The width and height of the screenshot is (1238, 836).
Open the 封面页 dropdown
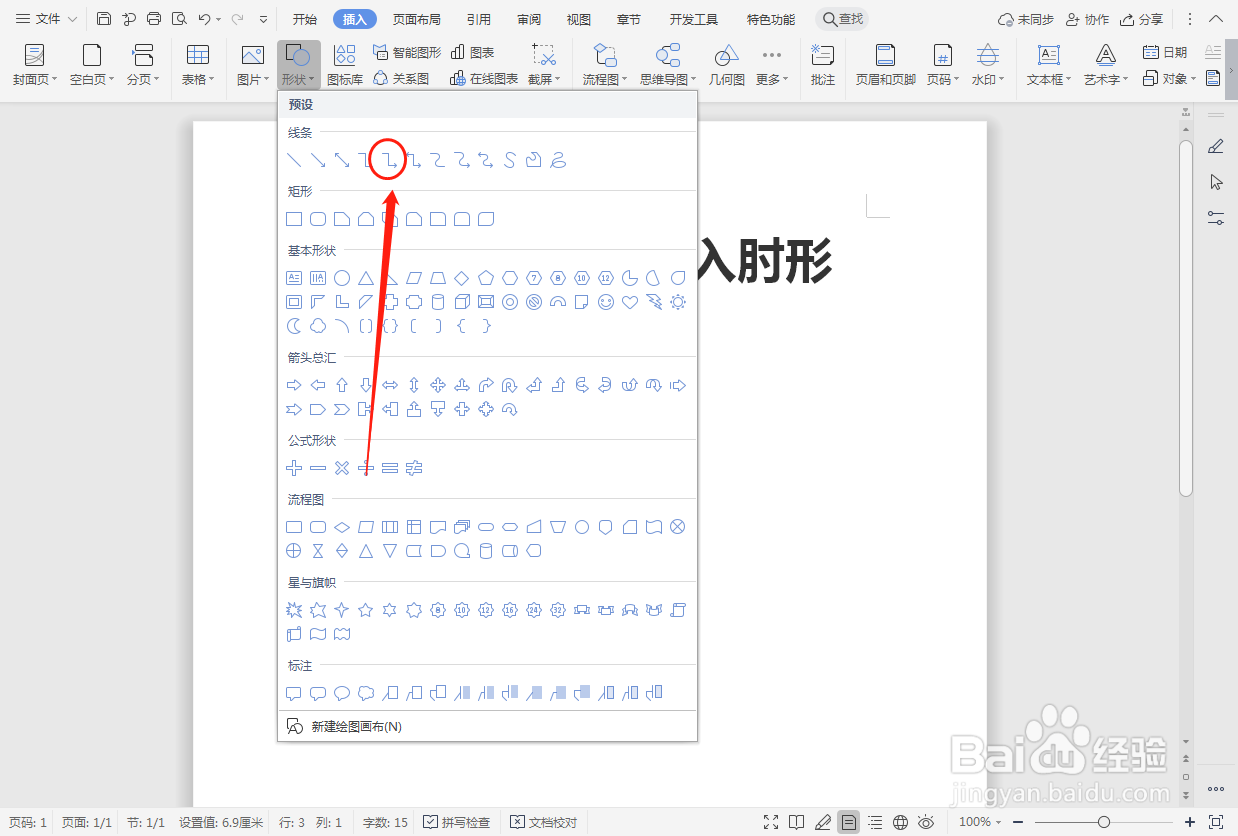(35, 79)
